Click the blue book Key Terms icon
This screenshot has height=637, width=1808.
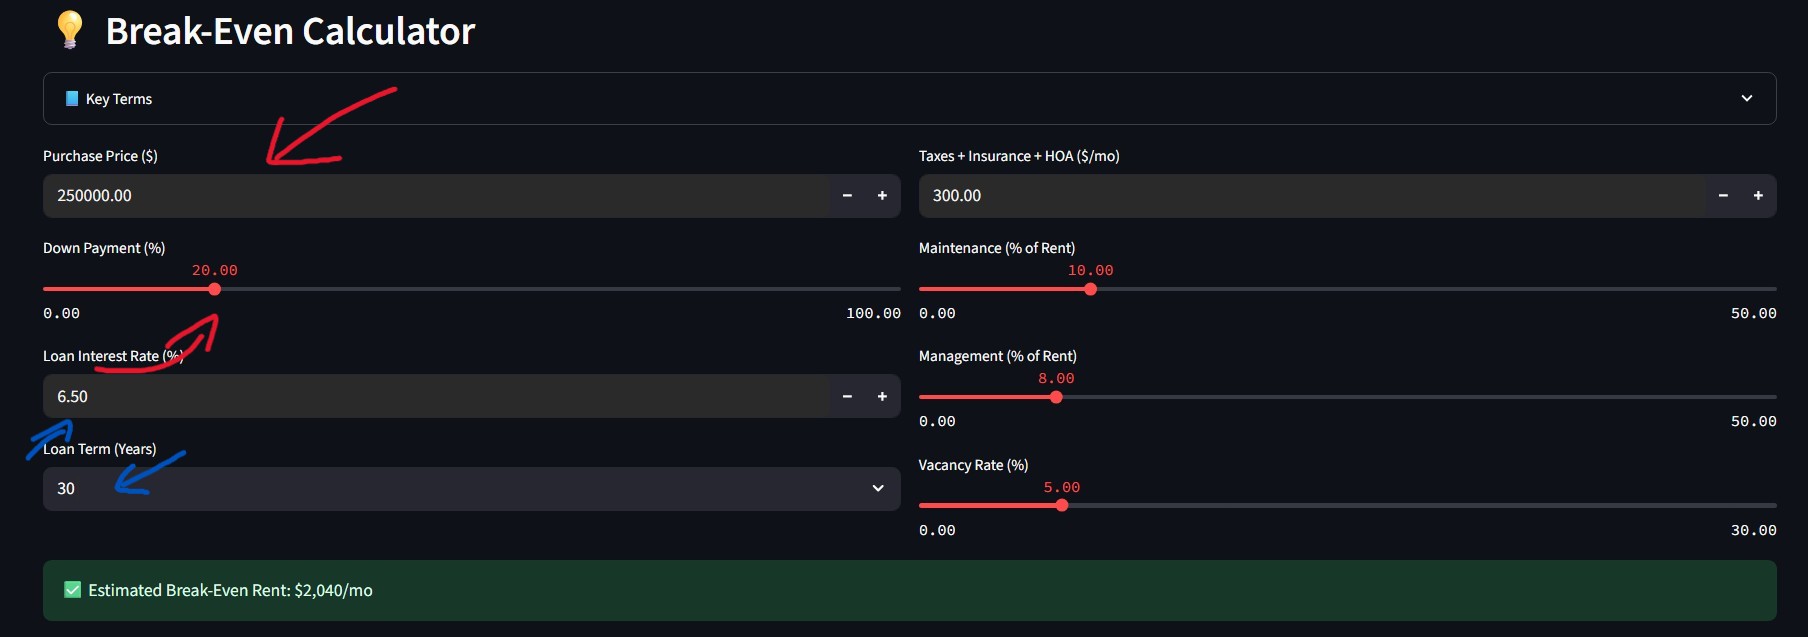click(72, 99)
